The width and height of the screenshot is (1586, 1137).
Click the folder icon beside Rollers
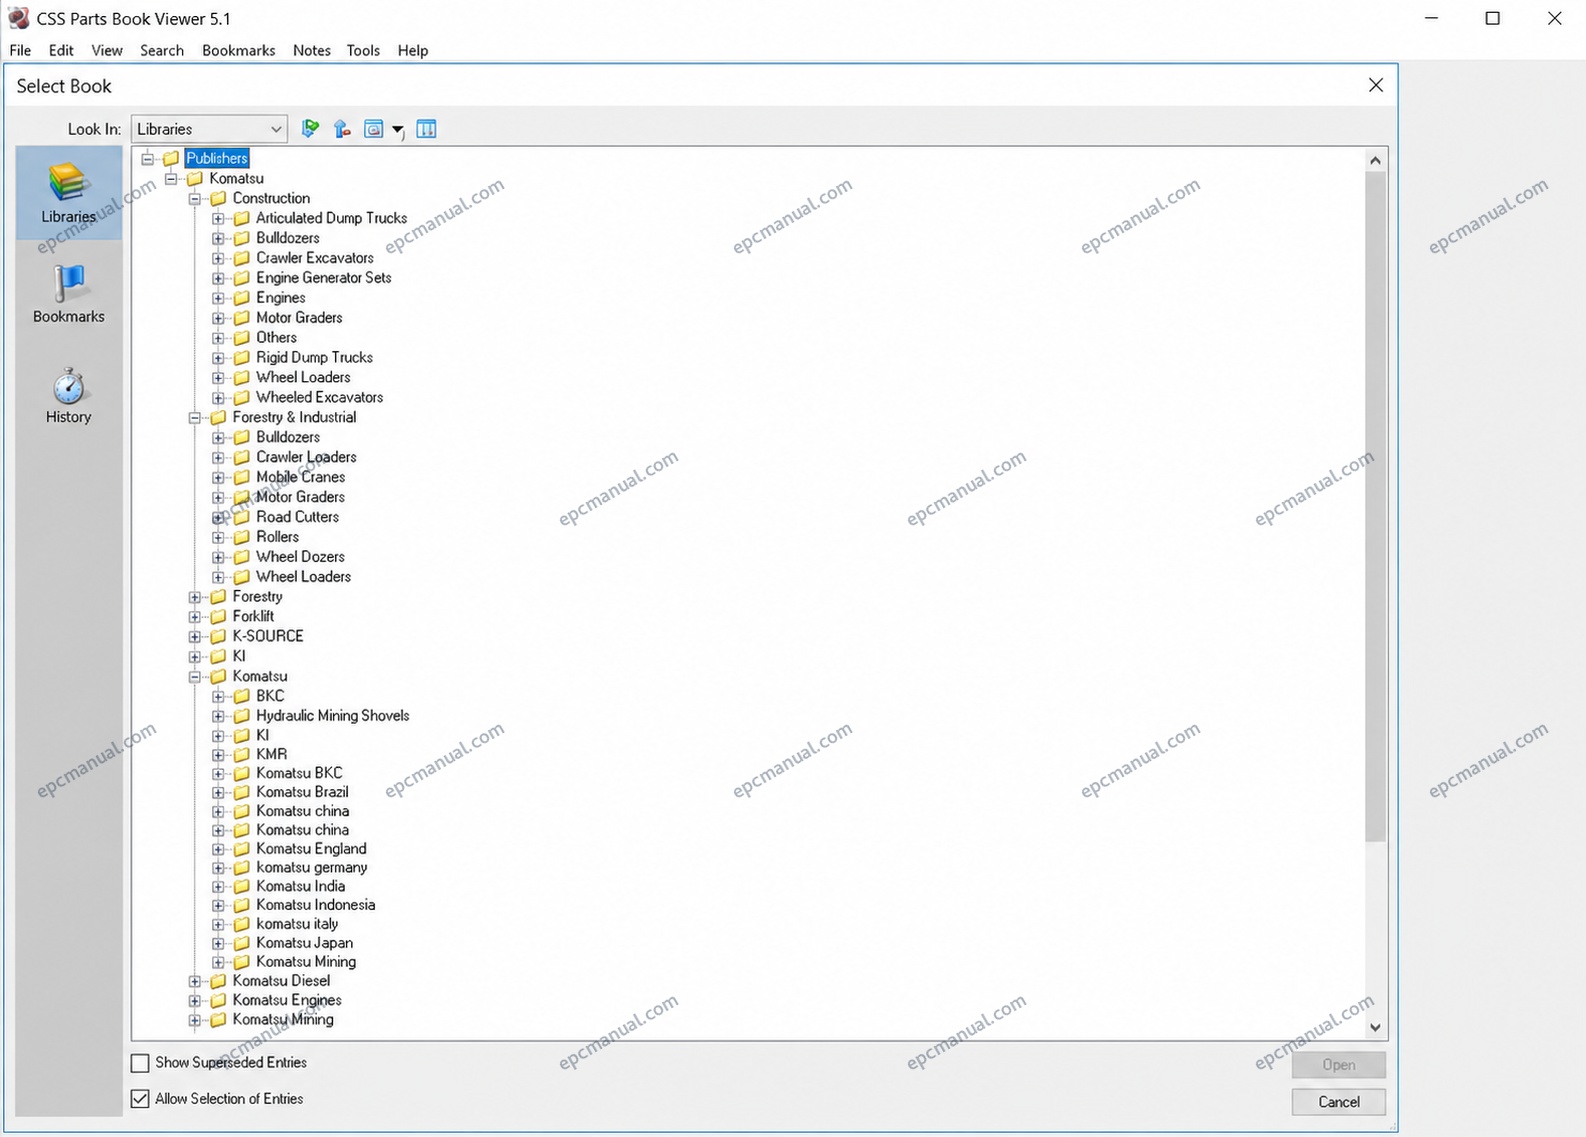(x=241, y=537)
